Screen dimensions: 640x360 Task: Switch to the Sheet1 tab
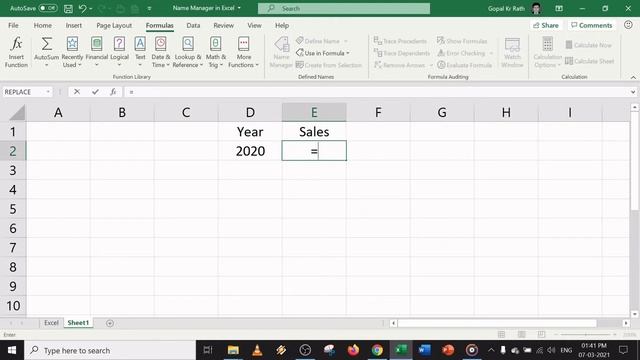pyautogui.click(x=78, y=322)
